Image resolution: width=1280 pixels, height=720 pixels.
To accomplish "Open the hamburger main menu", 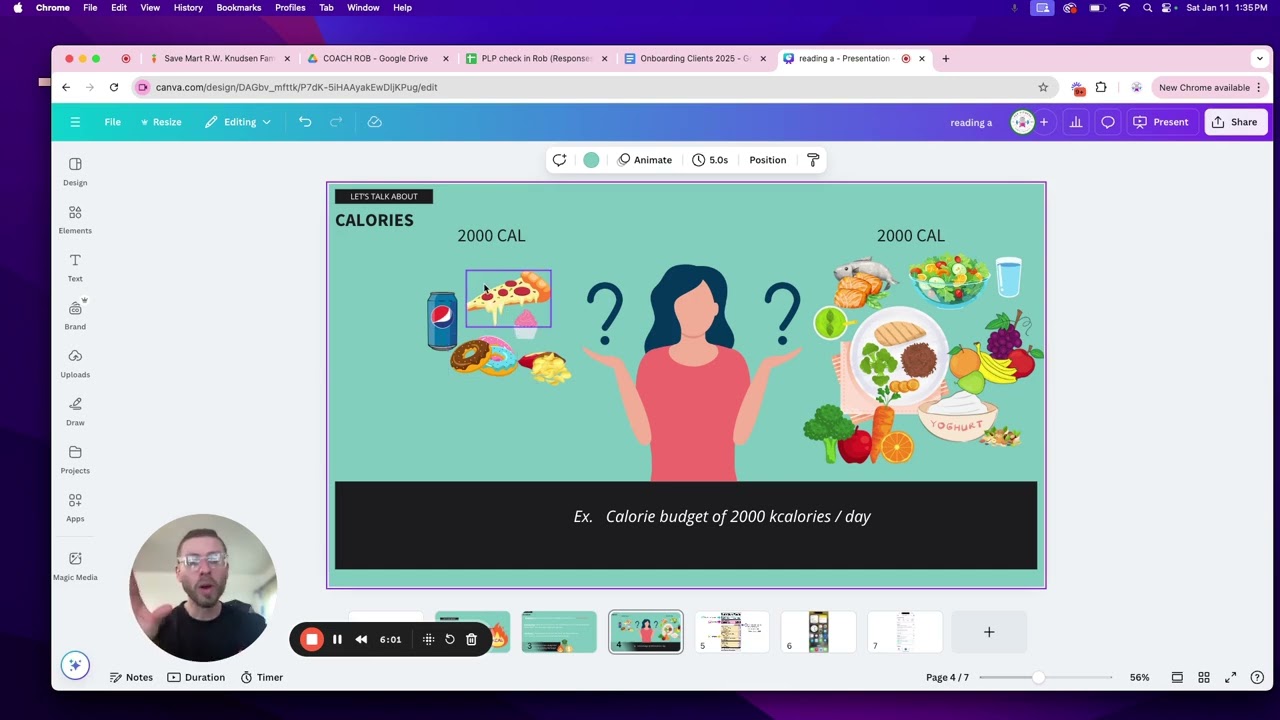I will click(x=75, y=122).
